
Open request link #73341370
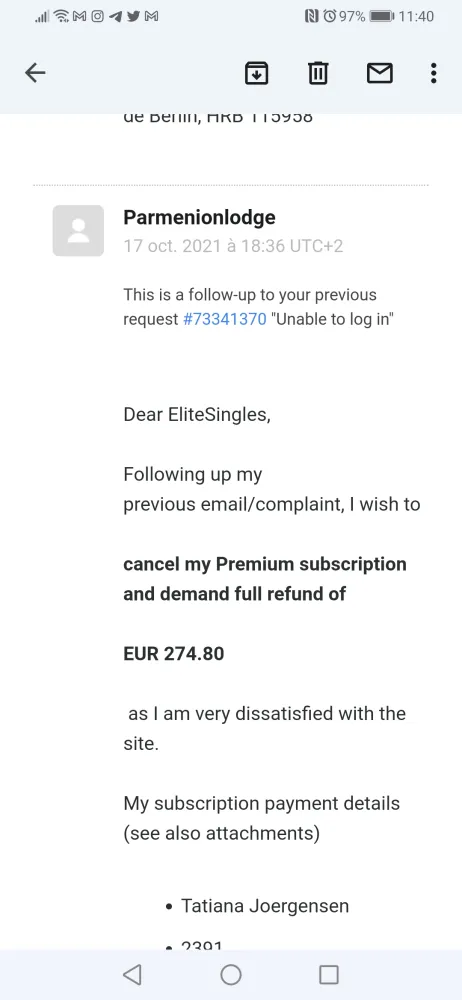[x=225, y=319]
